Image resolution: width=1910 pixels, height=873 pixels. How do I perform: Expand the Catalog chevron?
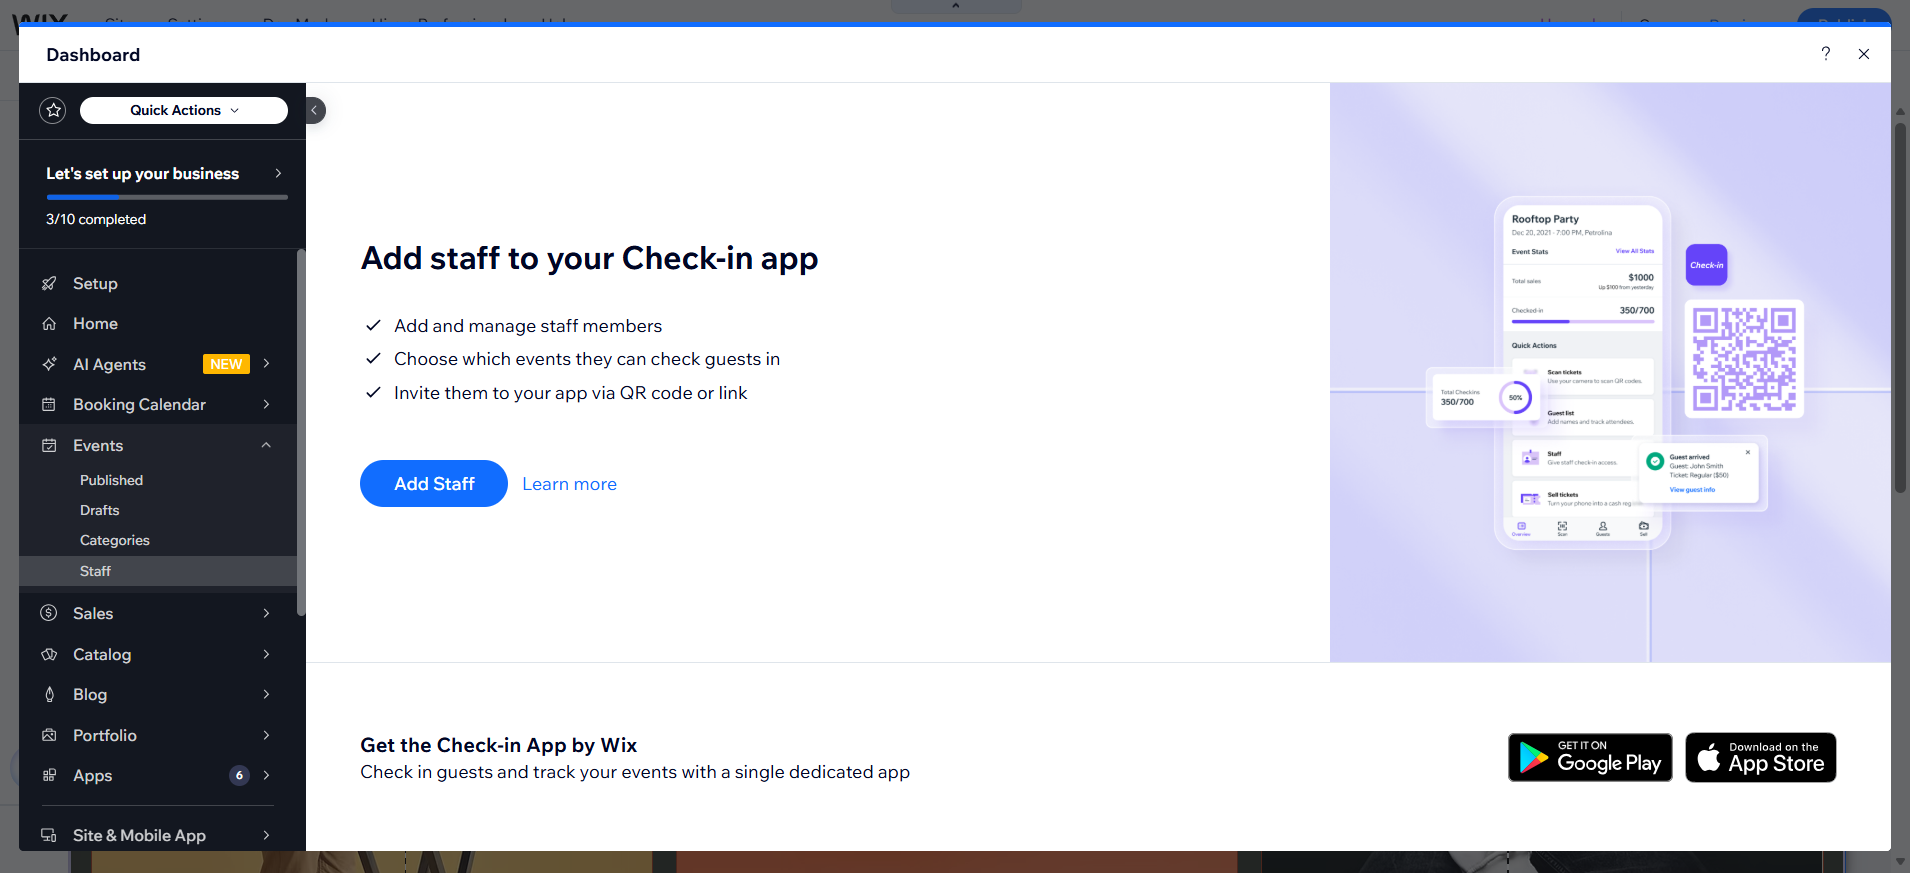tap(266, 654)
